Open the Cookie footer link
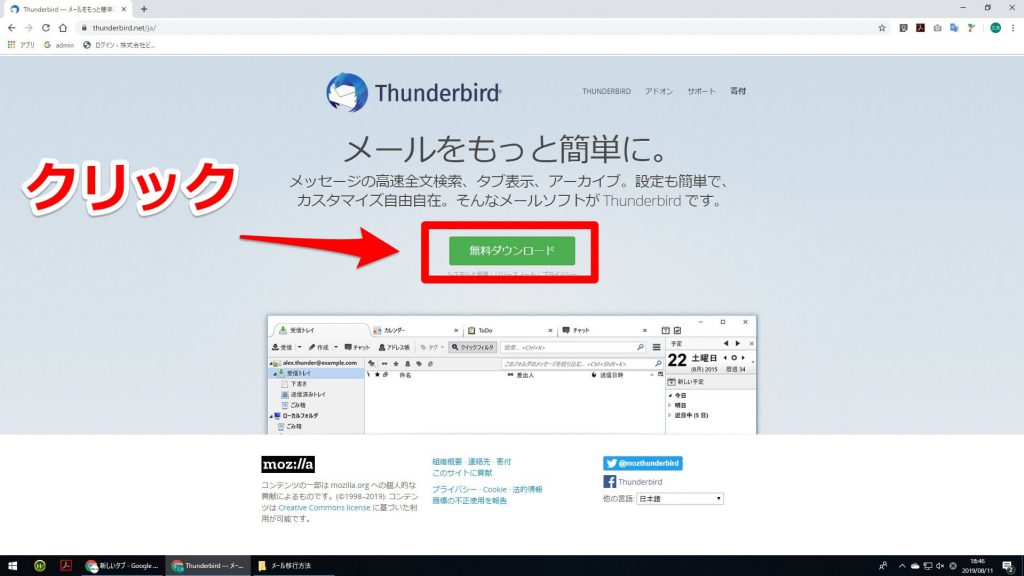 coord(494,489)
